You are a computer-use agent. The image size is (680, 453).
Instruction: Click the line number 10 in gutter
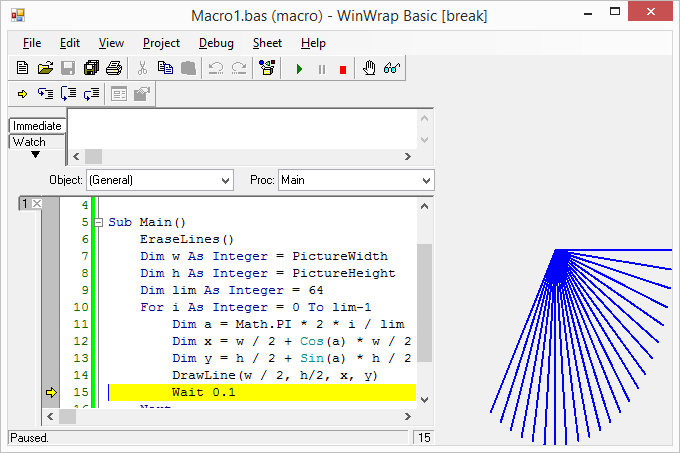pos(81,307)
